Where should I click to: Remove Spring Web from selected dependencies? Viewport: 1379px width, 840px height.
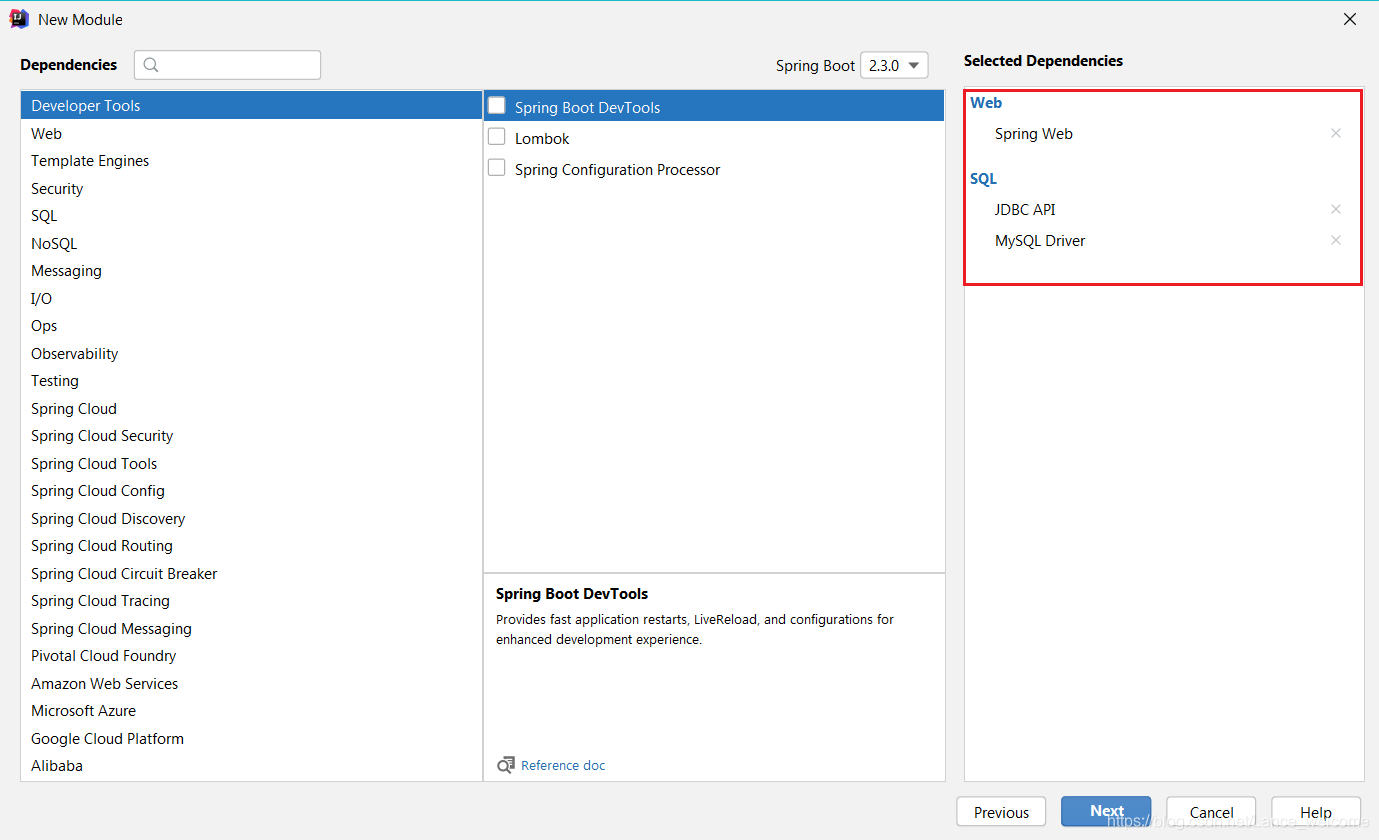click(x=1335, y=133)
